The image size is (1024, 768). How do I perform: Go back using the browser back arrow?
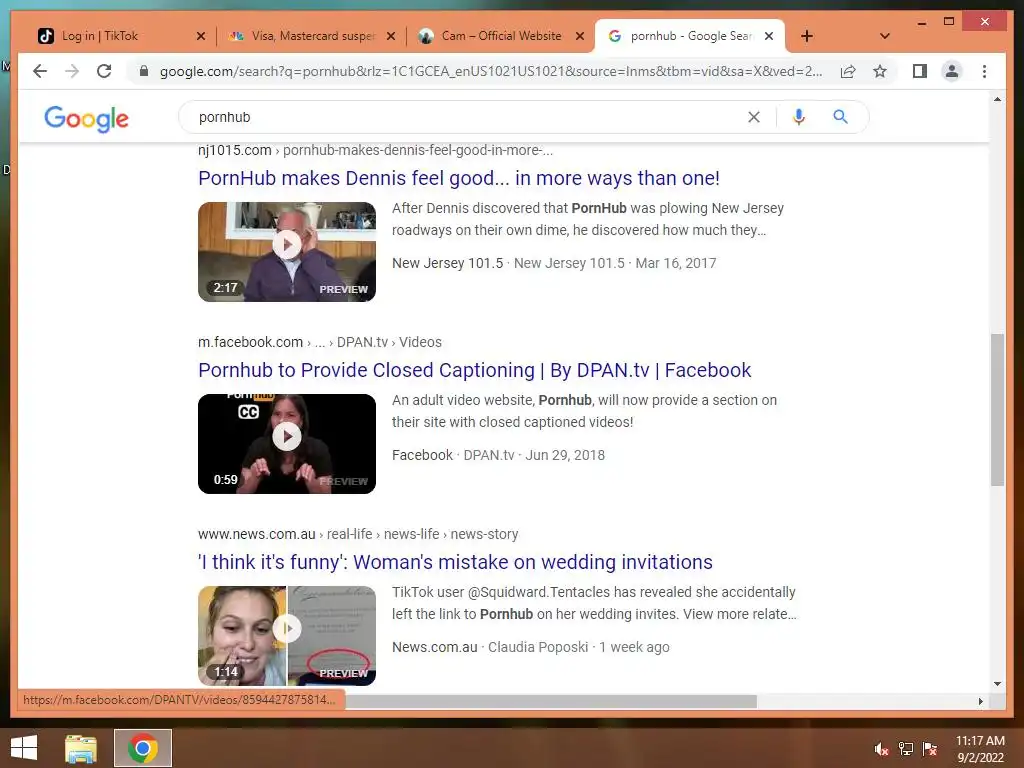tap(40, 71)
